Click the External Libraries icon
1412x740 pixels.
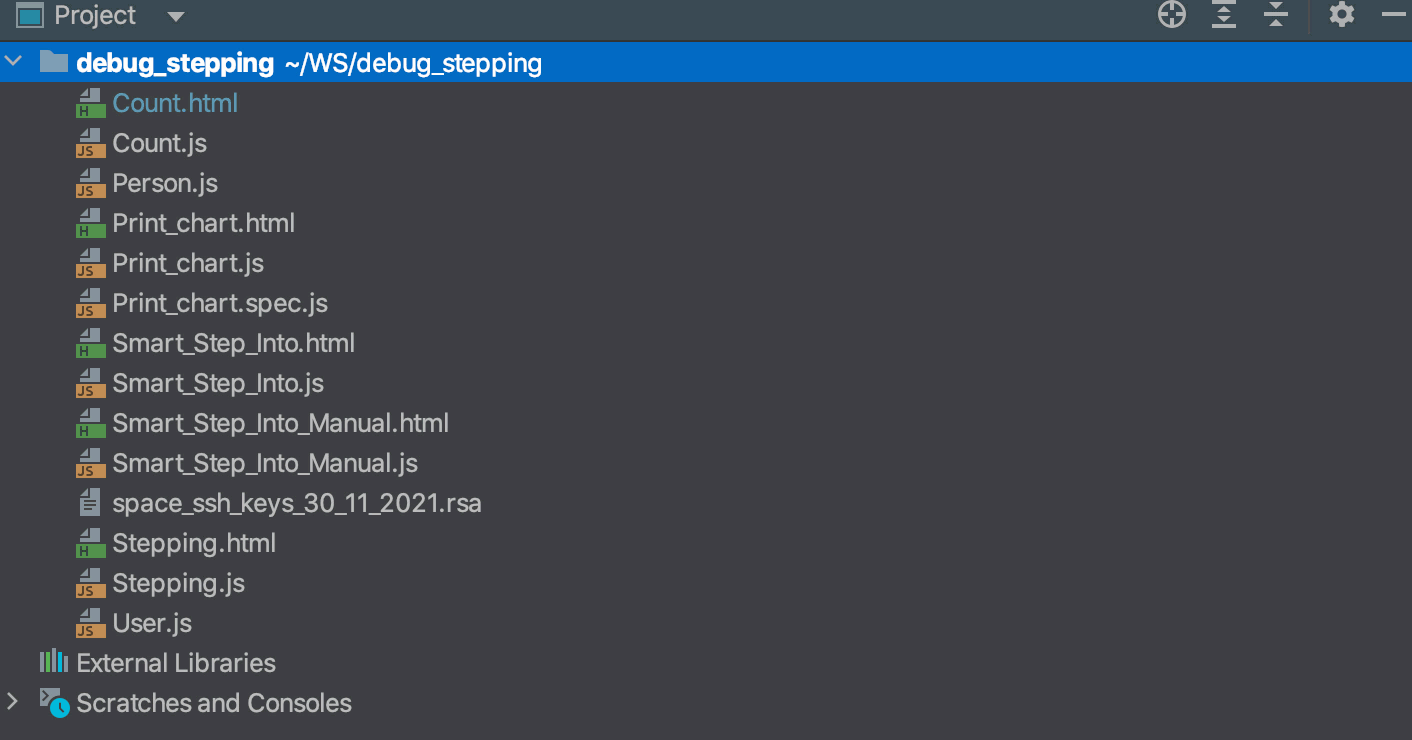coord(54,662)
